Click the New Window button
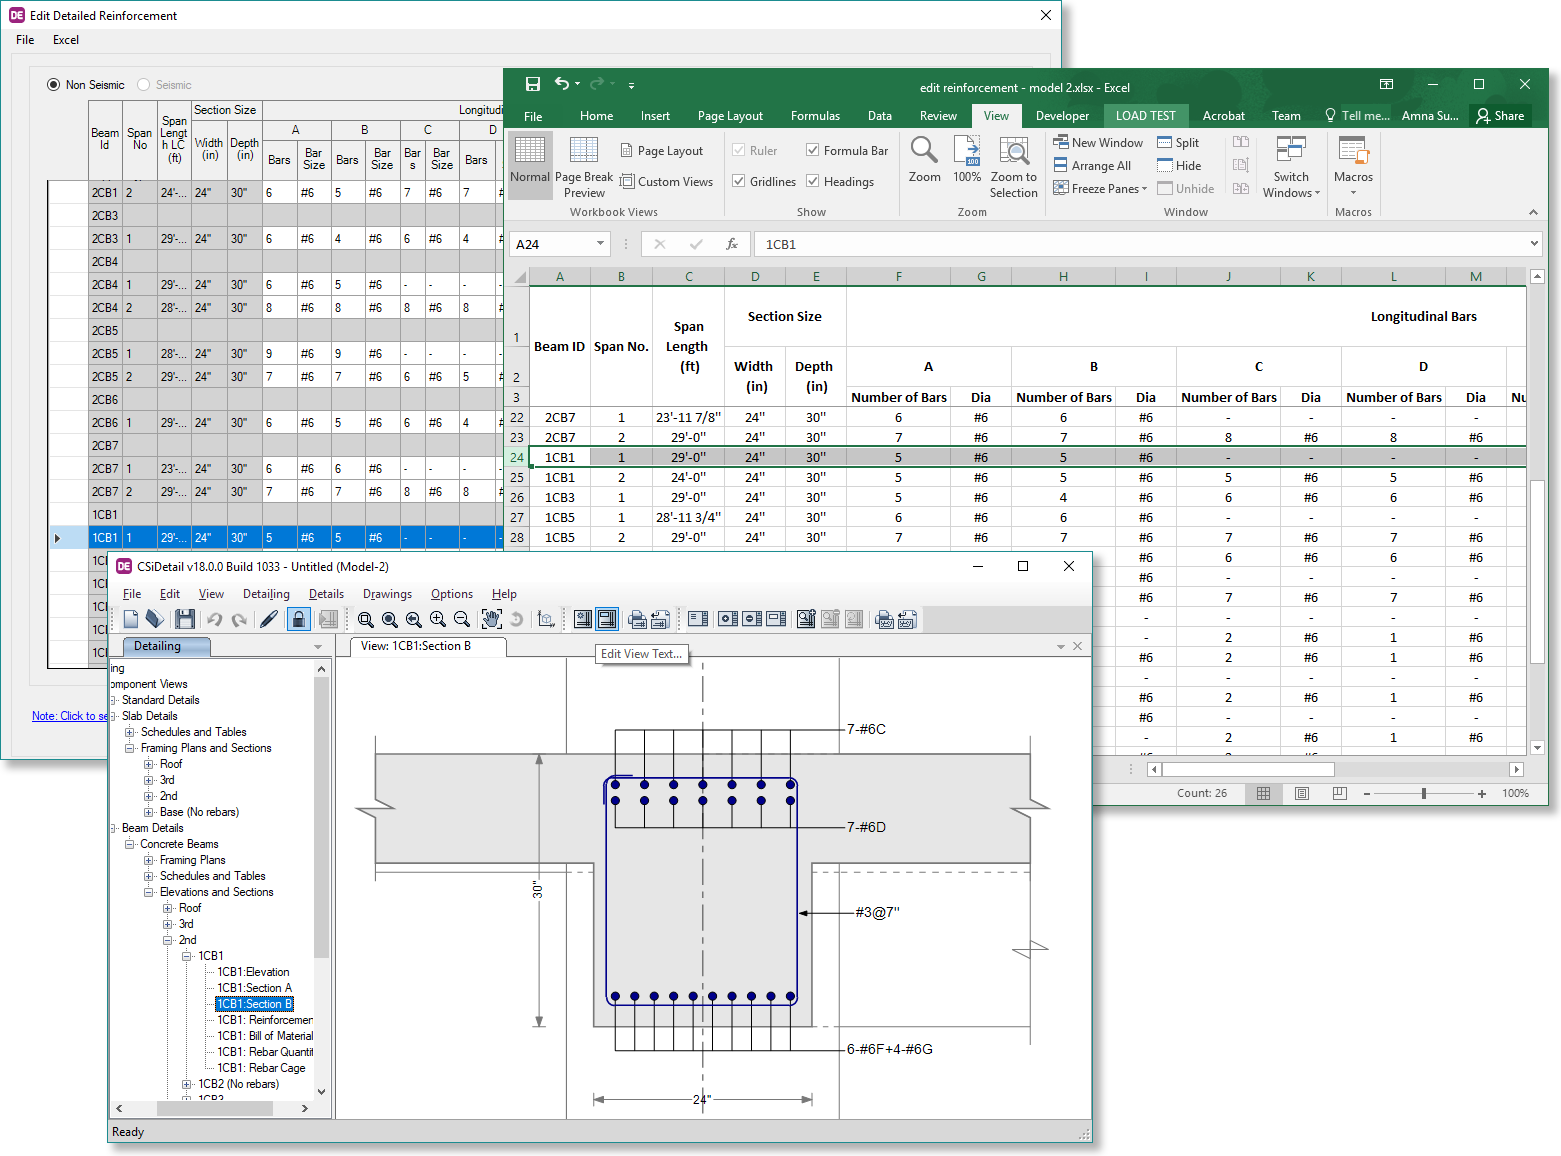Screen dimensions: 1561x1156 point(1098,143)
